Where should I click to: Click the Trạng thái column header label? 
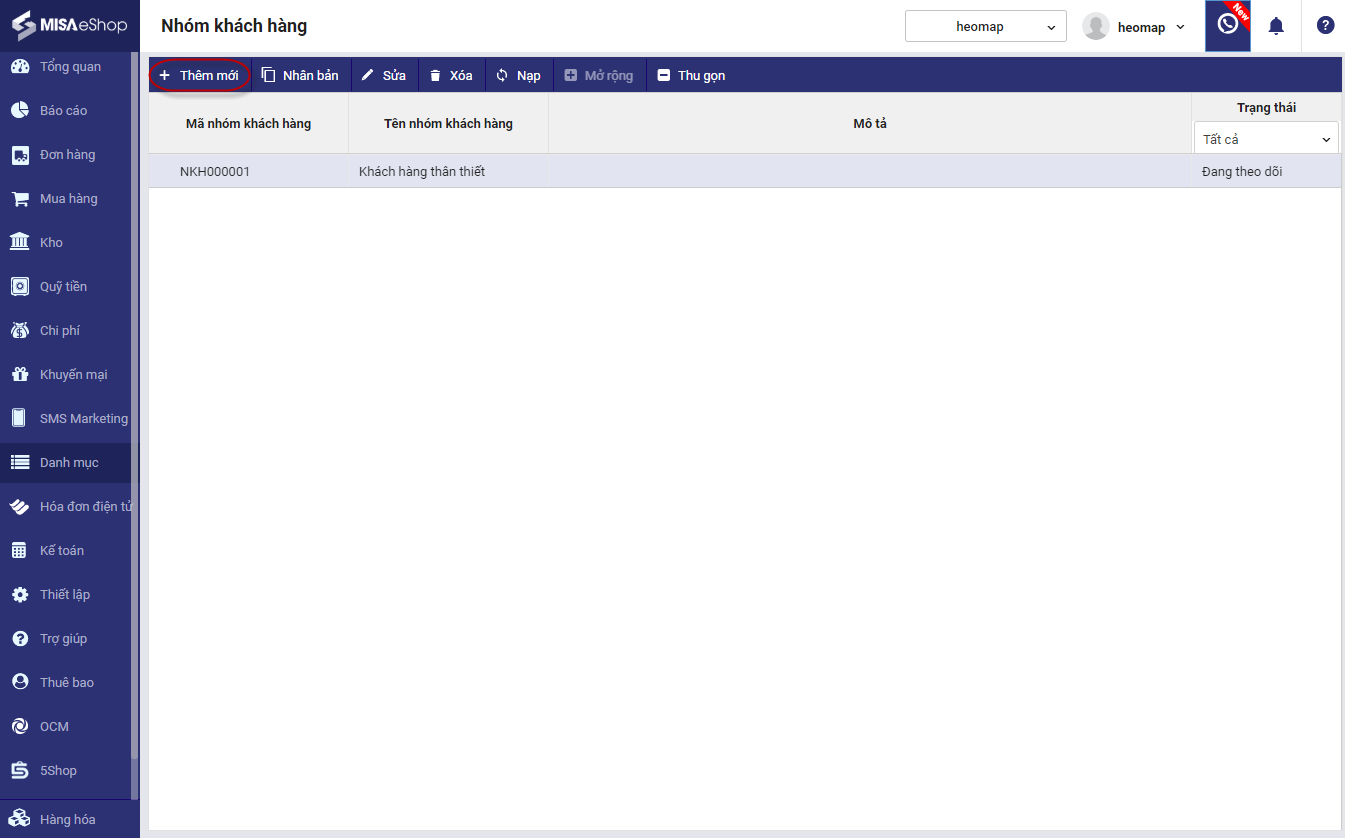[1266, 108]
